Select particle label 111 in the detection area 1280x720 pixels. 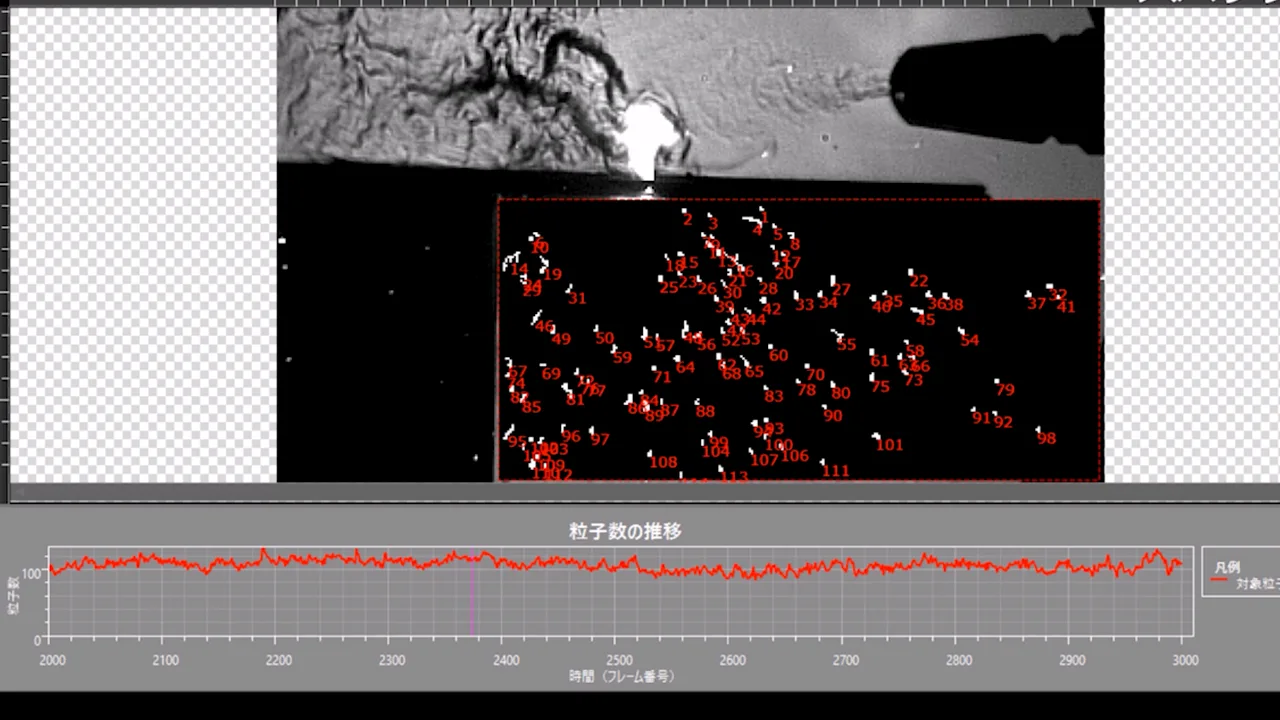(835, 471)
